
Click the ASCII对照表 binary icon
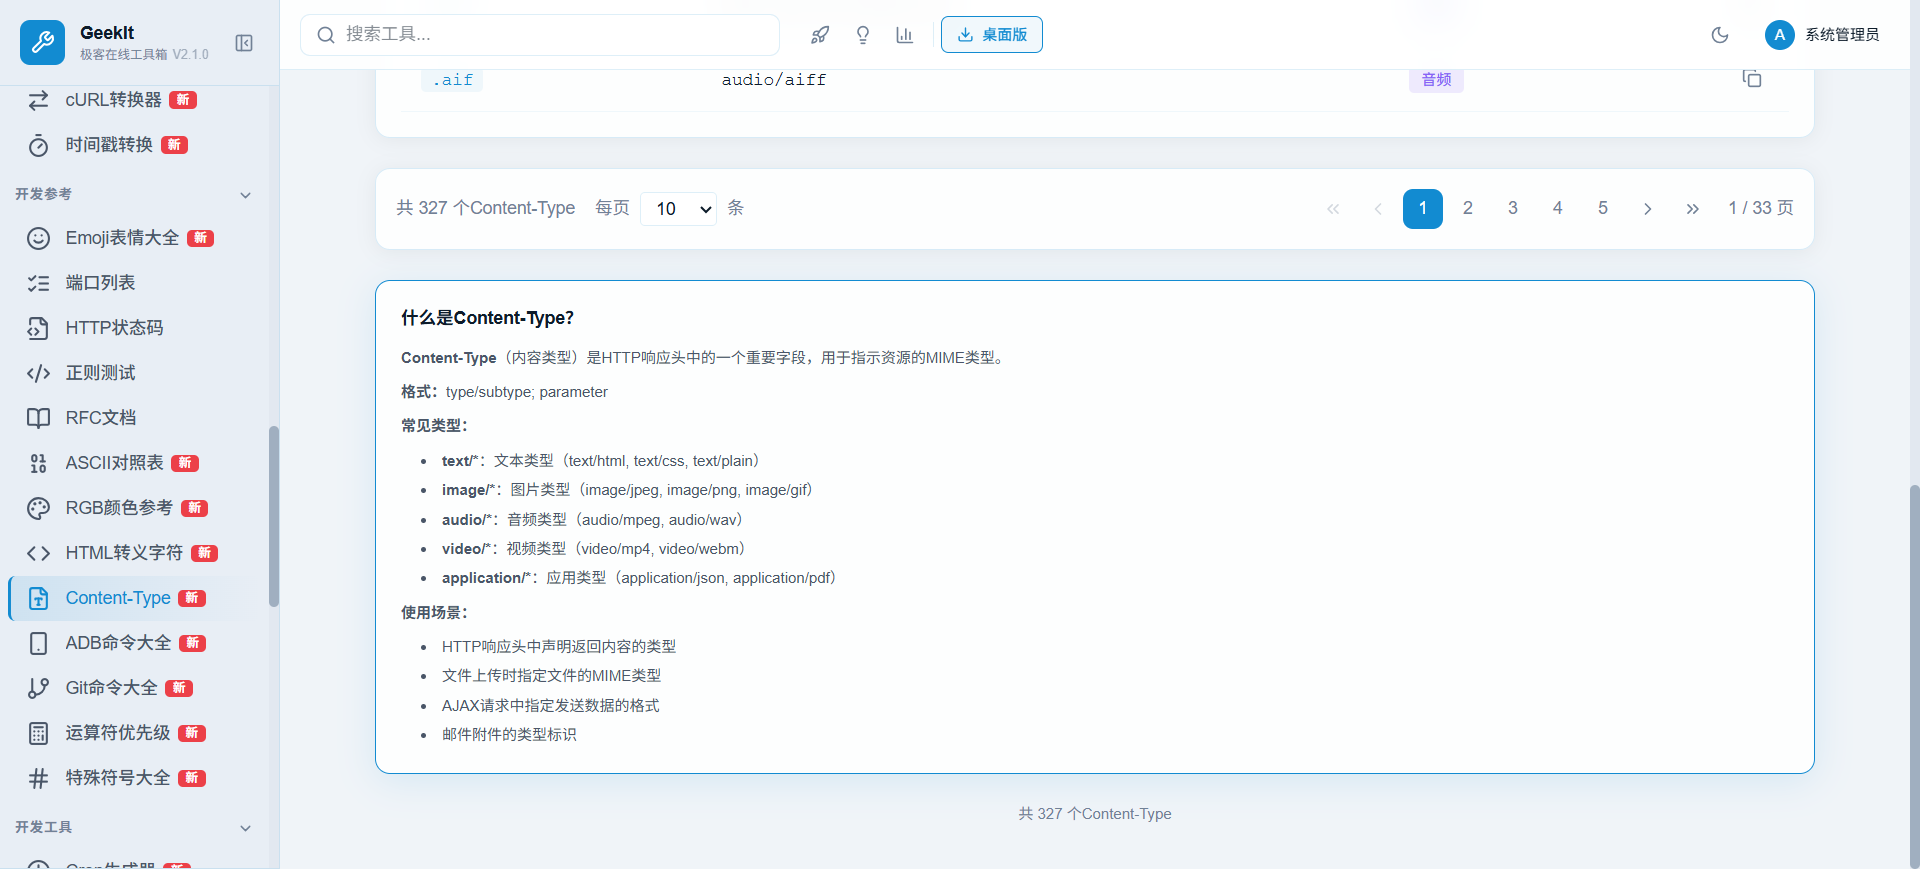38,463
